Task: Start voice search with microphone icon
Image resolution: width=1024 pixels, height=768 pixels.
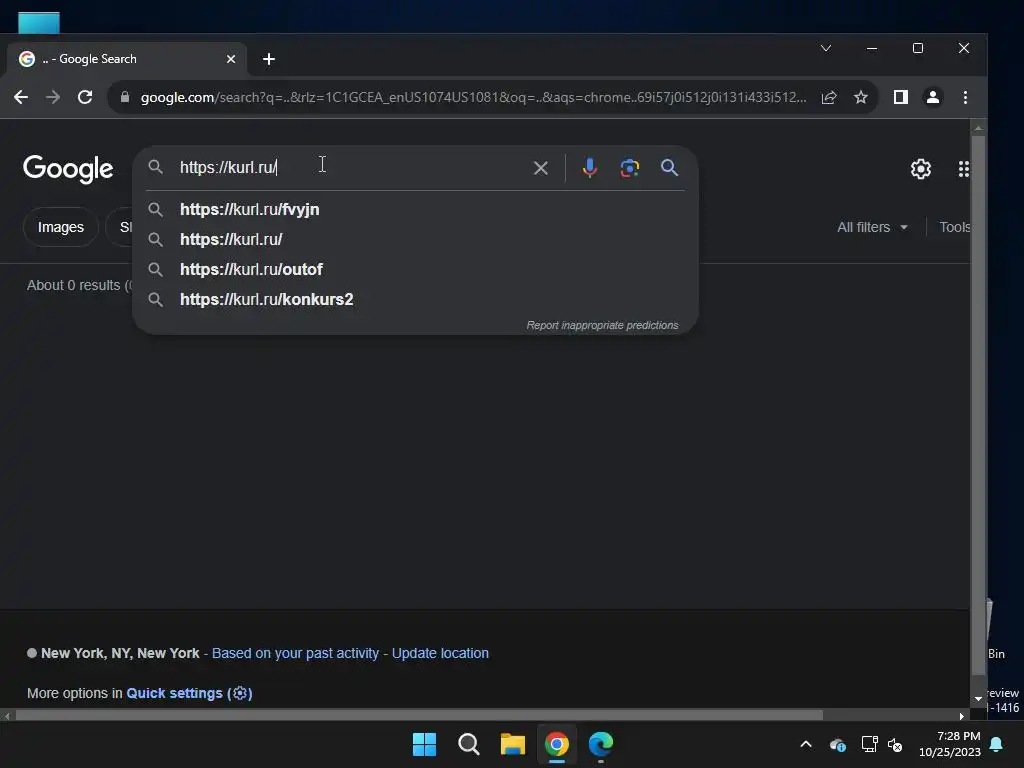Action: coord(590,168)
